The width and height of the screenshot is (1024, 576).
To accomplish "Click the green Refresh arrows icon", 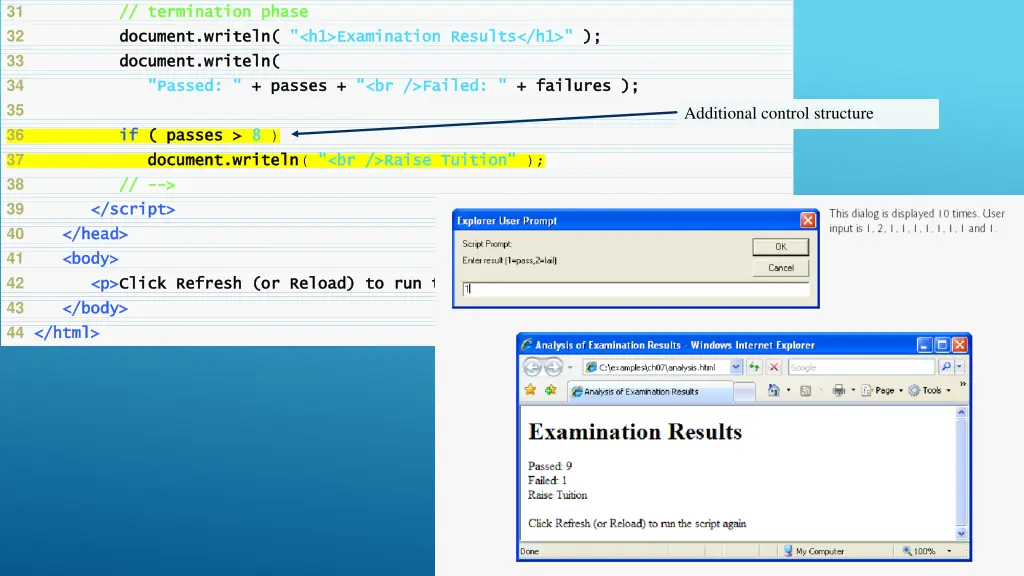I will pos(754,367).
